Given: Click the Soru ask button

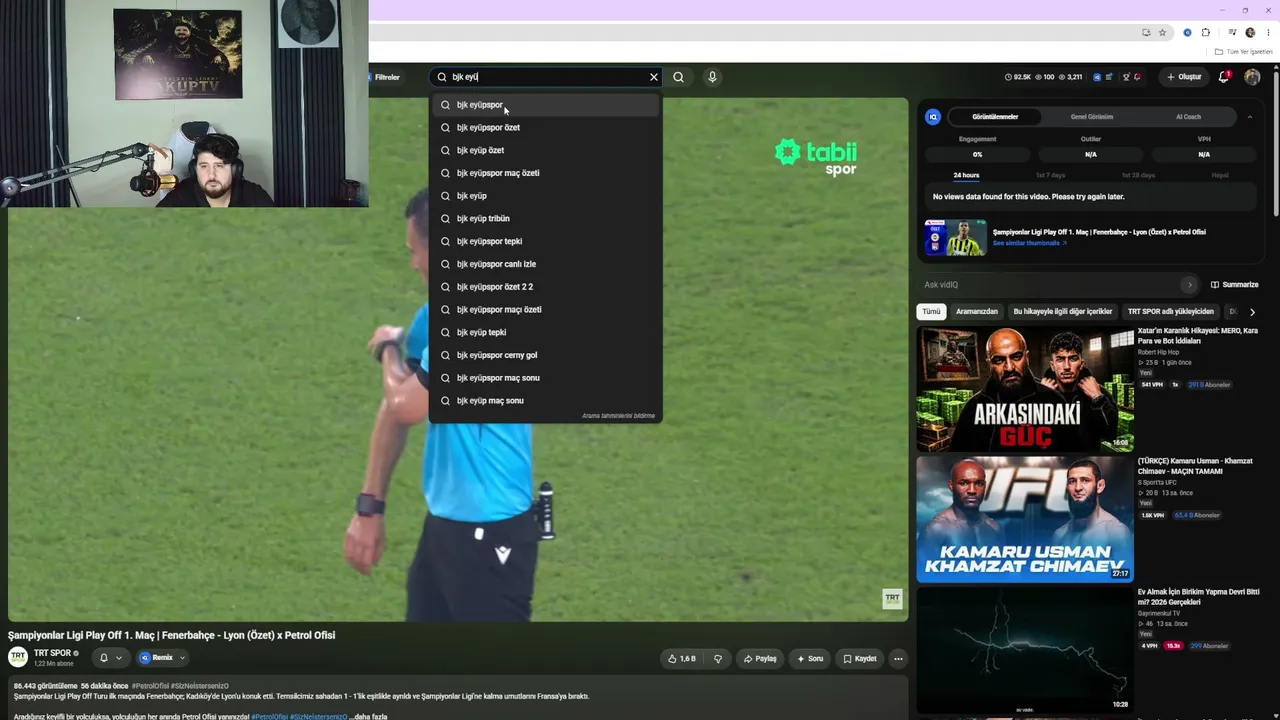Looking at the screenshot, I should pos(810,659).
